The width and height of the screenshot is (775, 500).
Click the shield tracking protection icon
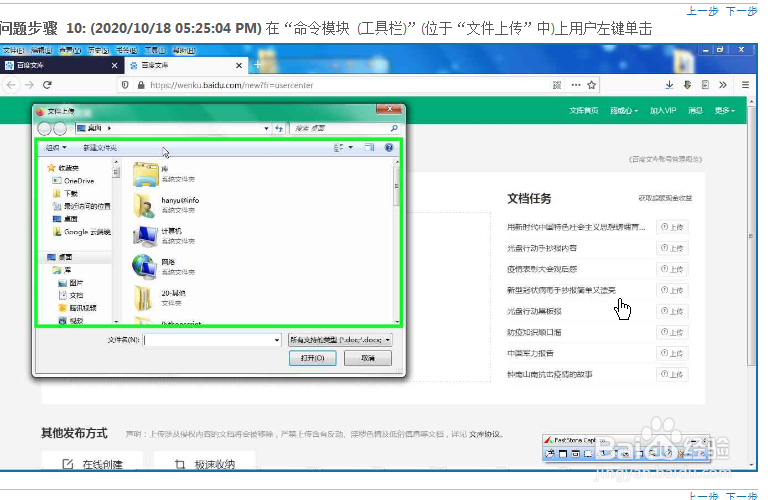(x=125, y=85)
